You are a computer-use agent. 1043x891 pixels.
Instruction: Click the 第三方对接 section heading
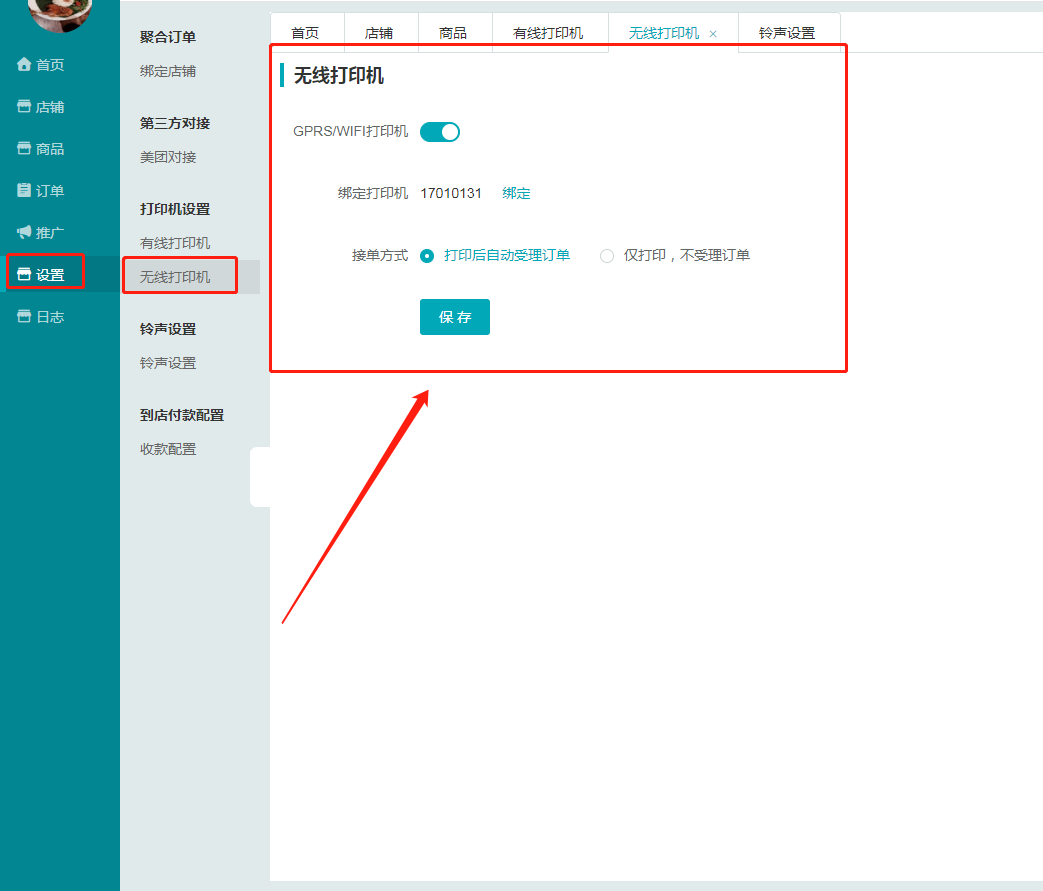point(175,123)
